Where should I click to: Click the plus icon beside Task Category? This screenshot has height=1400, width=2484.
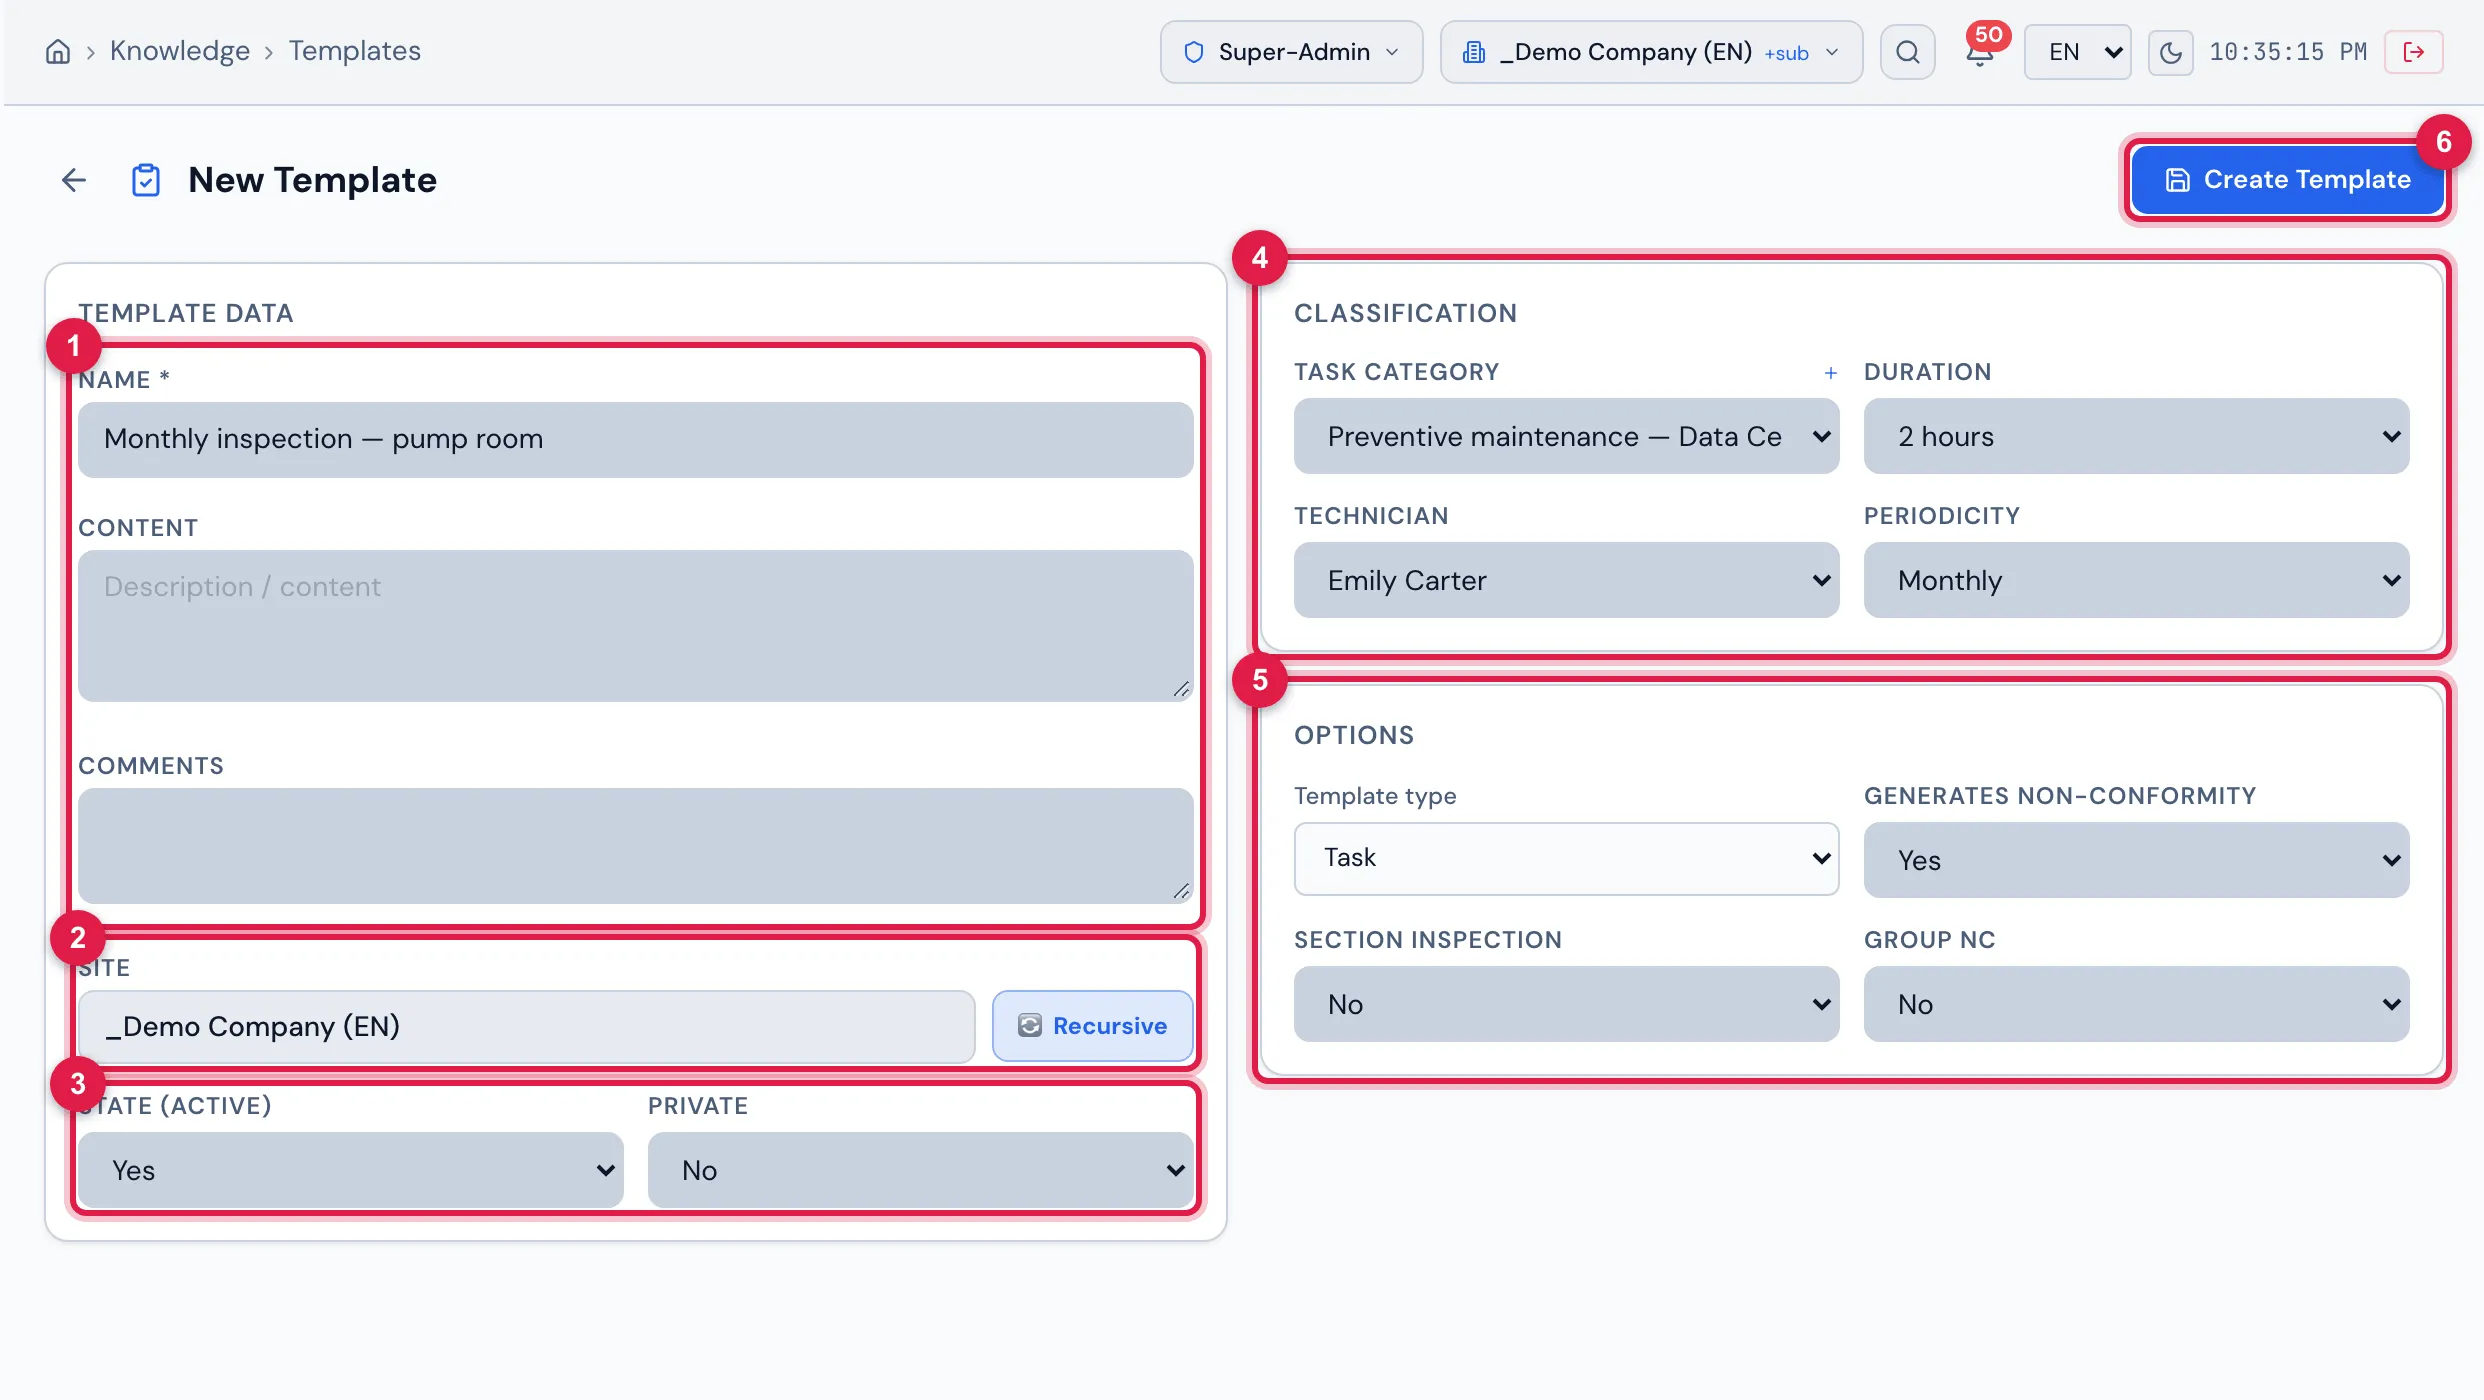coord(1830,373)
